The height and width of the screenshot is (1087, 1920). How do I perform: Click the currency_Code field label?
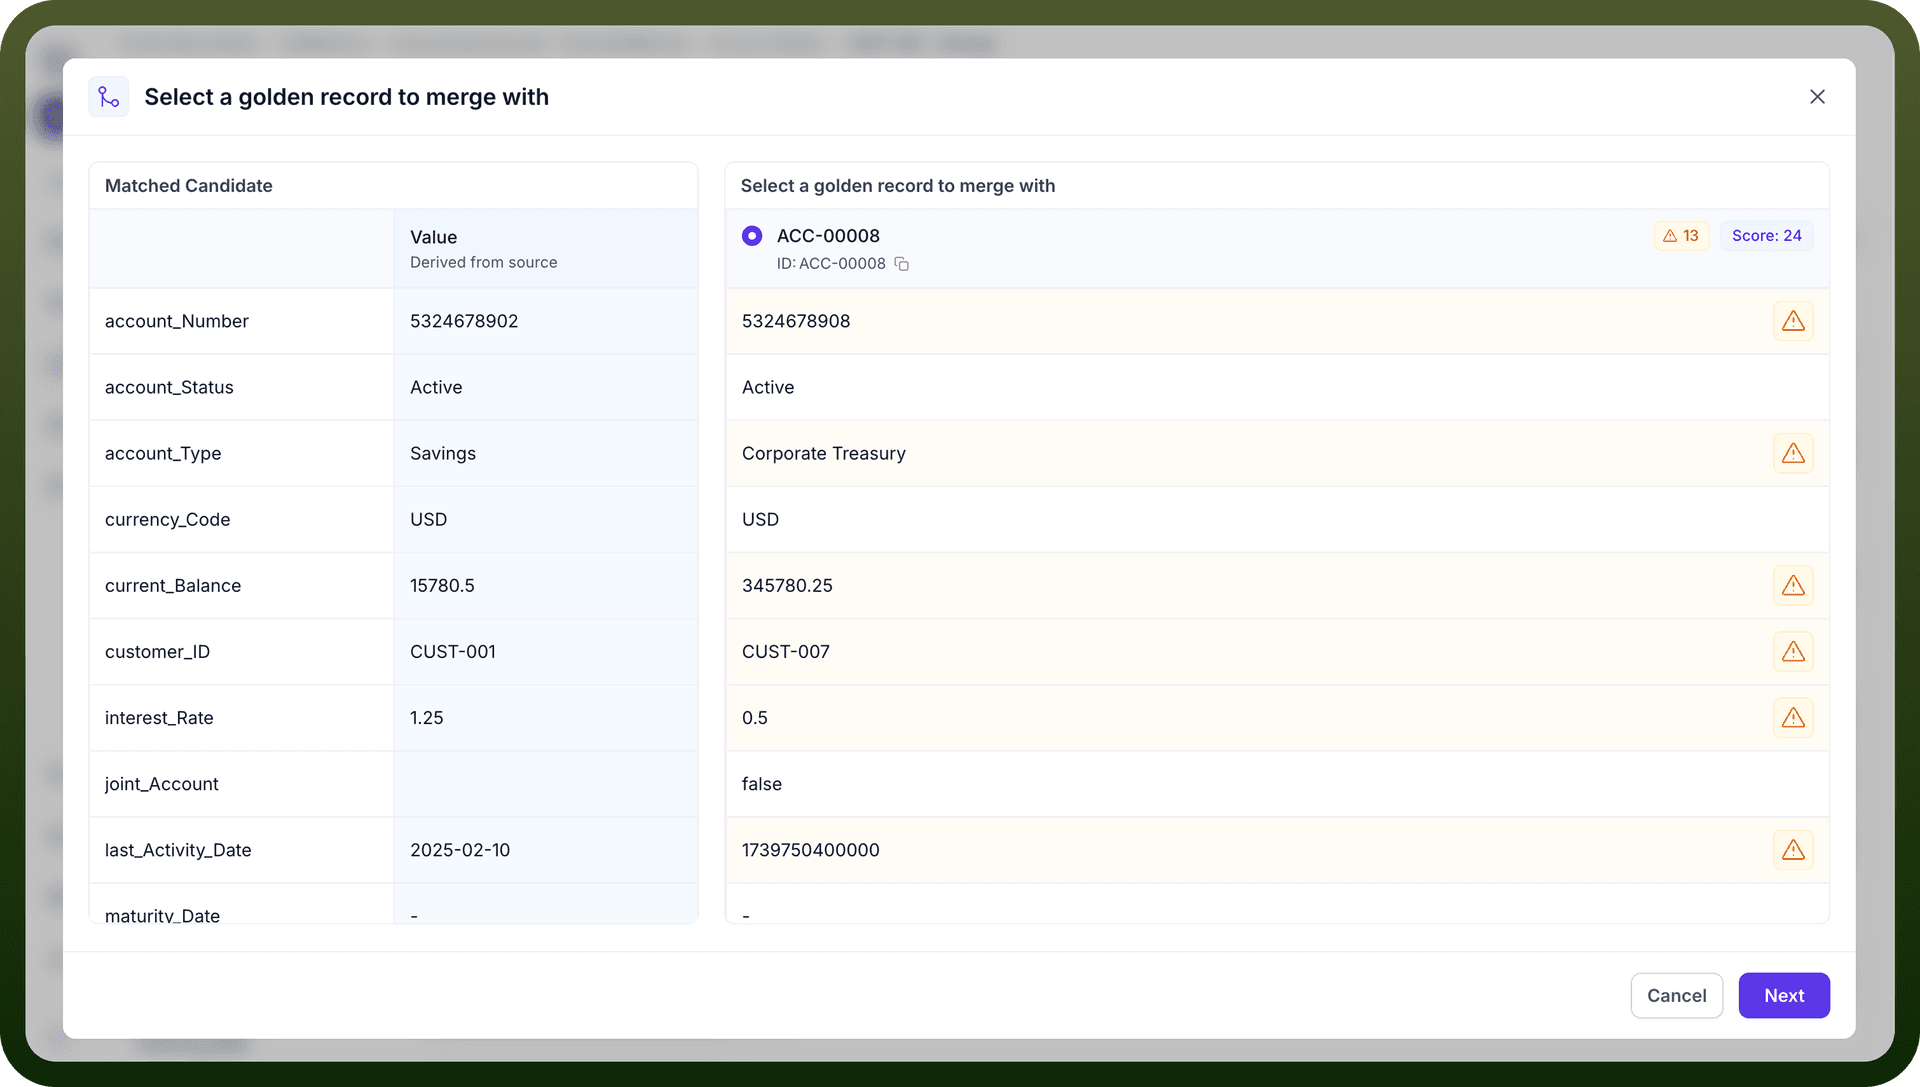click(x=167, y=519)
